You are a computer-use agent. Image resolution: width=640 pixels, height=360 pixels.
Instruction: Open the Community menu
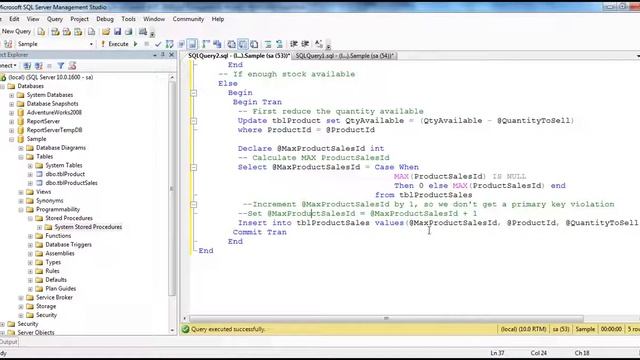(188, 19)
